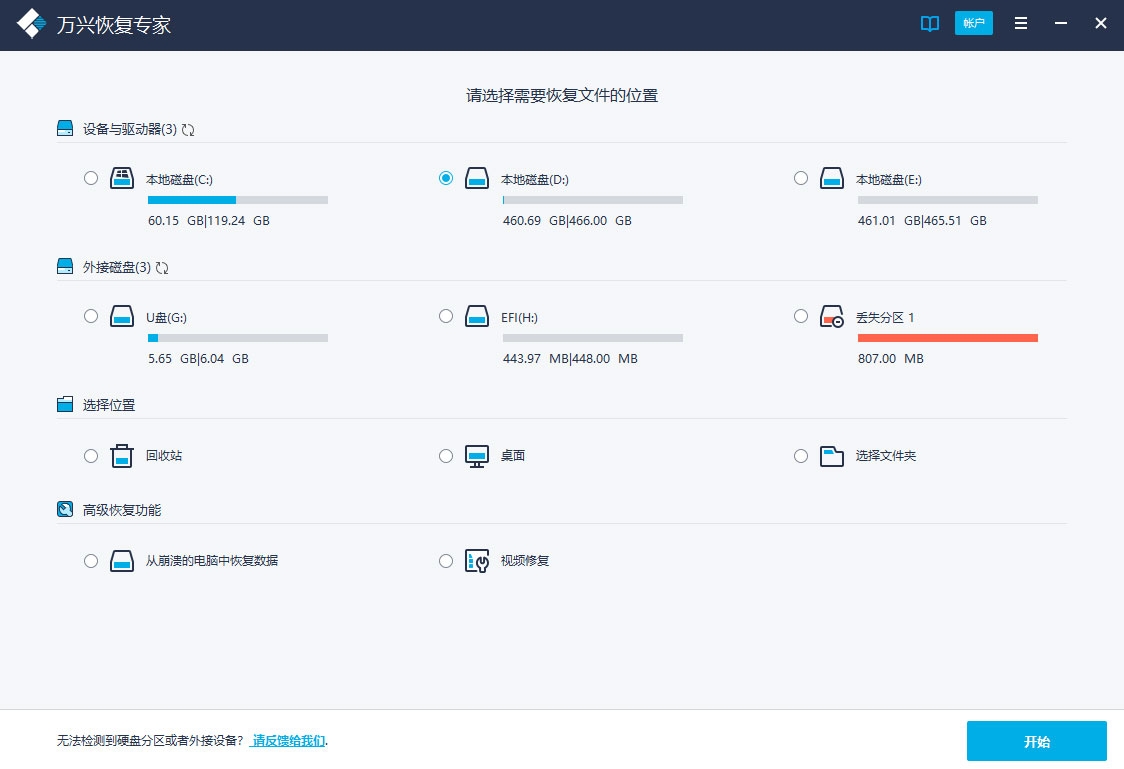Click the C drive capacity bar
Screen dimensions: 1124x769
click(238, 200)
